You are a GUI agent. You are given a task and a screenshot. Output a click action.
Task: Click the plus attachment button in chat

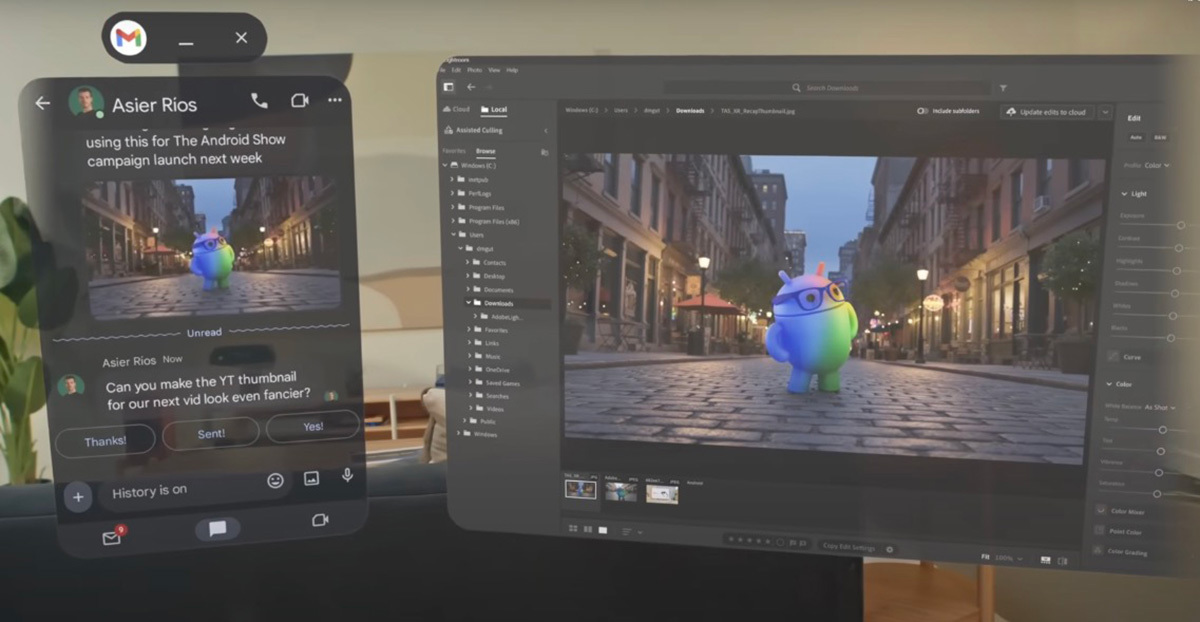[78, 496]
